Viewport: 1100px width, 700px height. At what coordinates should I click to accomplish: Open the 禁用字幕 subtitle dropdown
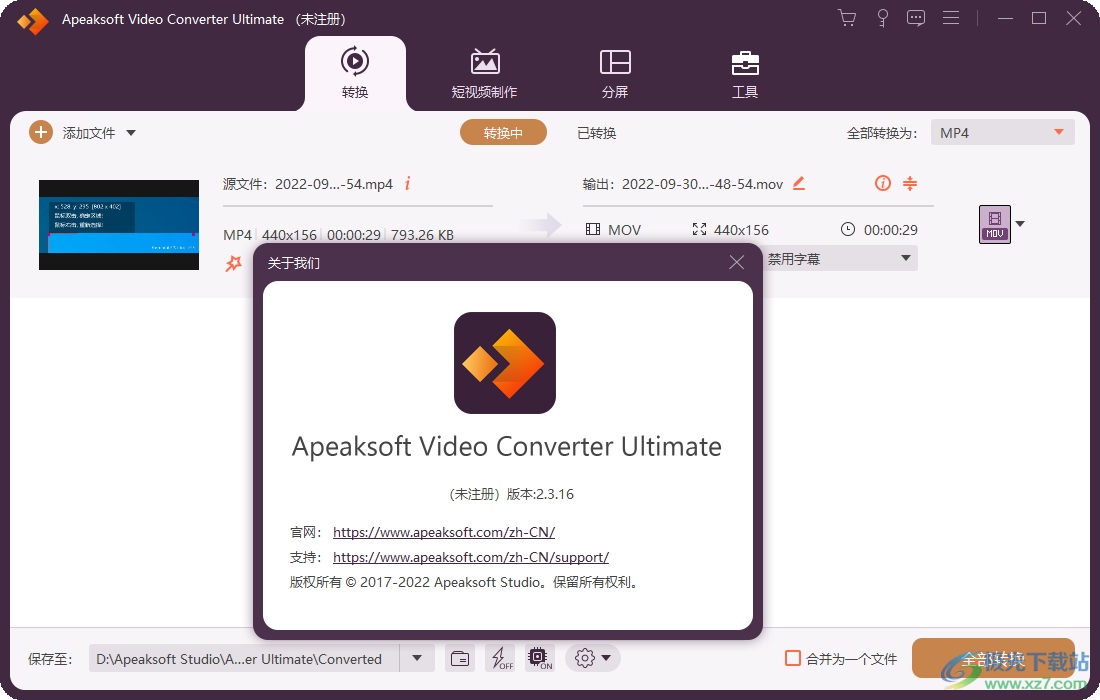tap(839, 259)
